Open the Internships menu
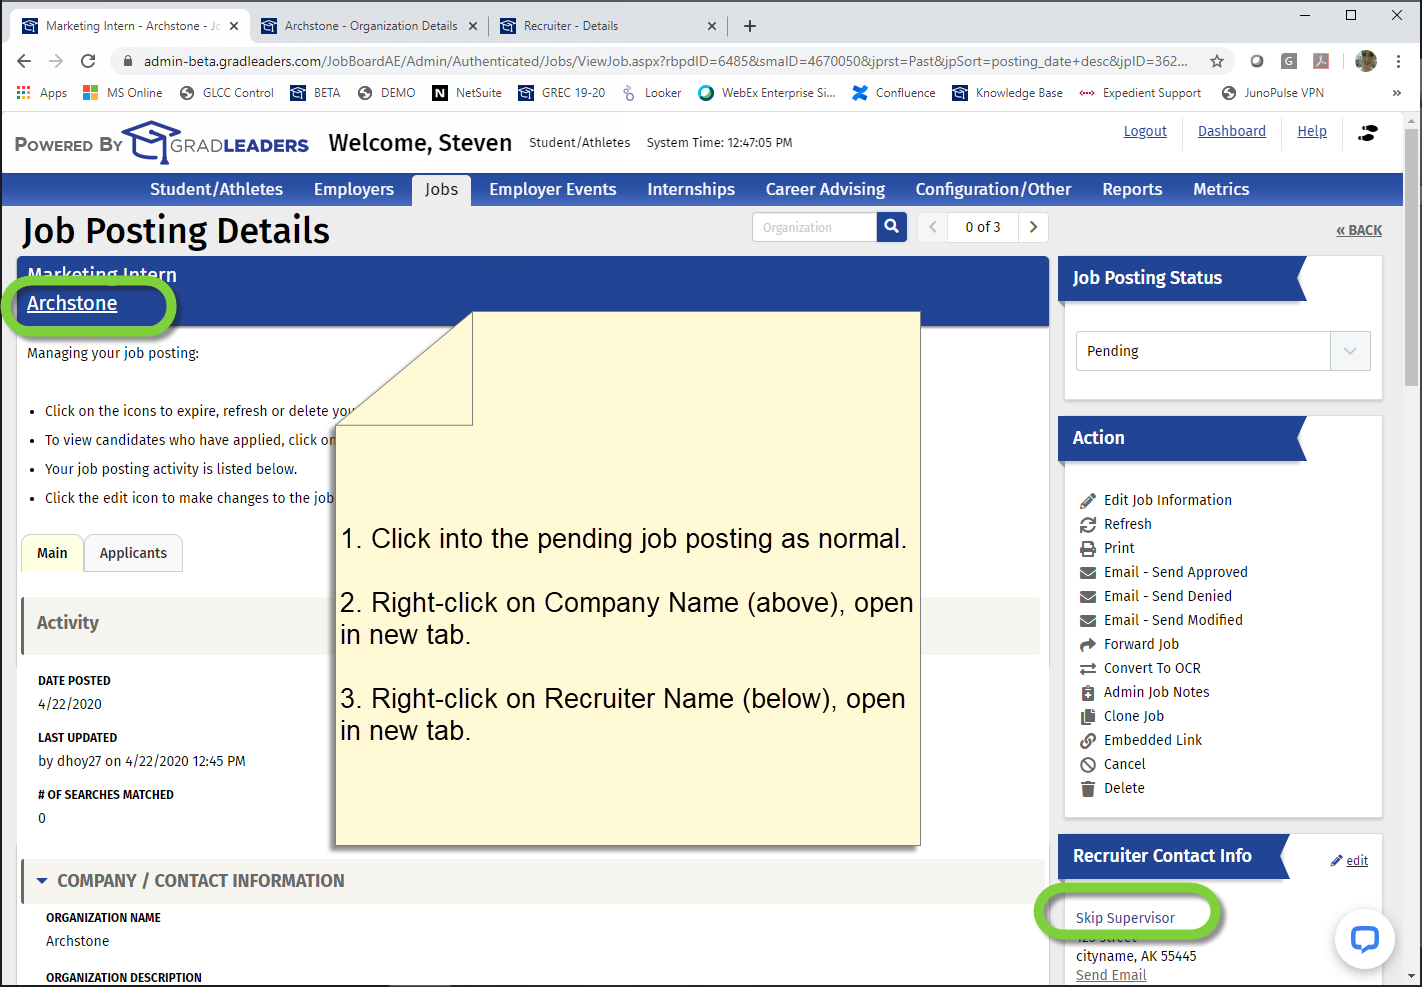The width and height of the screenshot is (1422, 987). click(x=691, y=189)
